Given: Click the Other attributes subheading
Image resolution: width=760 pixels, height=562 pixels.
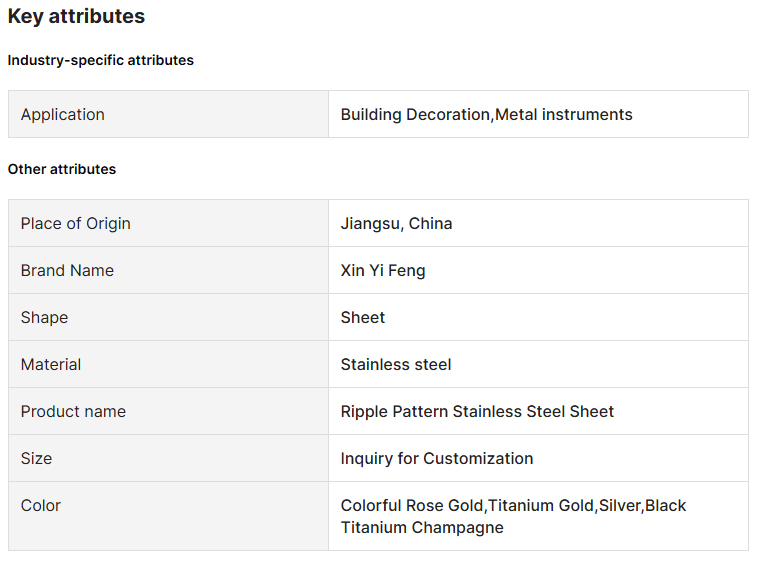Looking at the screenshot, I should (x=62, y=169).
